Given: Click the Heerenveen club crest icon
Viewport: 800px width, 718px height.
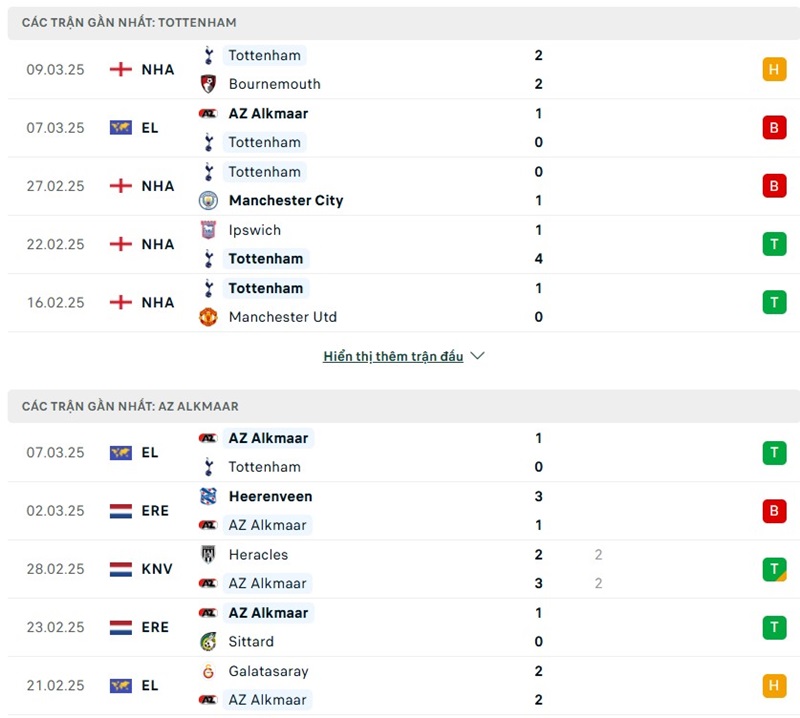Looking at the screenshot, I should (208, 496).
